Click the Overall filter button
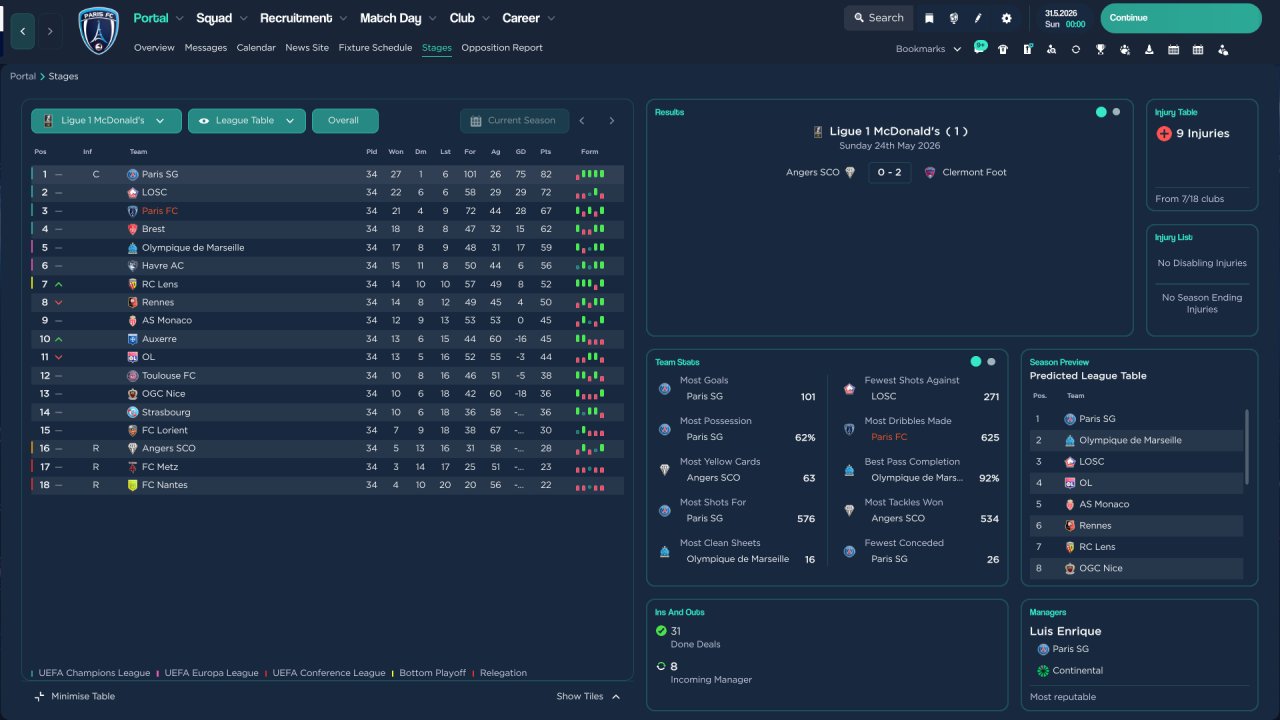This screenshot has width=1280, height=720. [345, 121]
